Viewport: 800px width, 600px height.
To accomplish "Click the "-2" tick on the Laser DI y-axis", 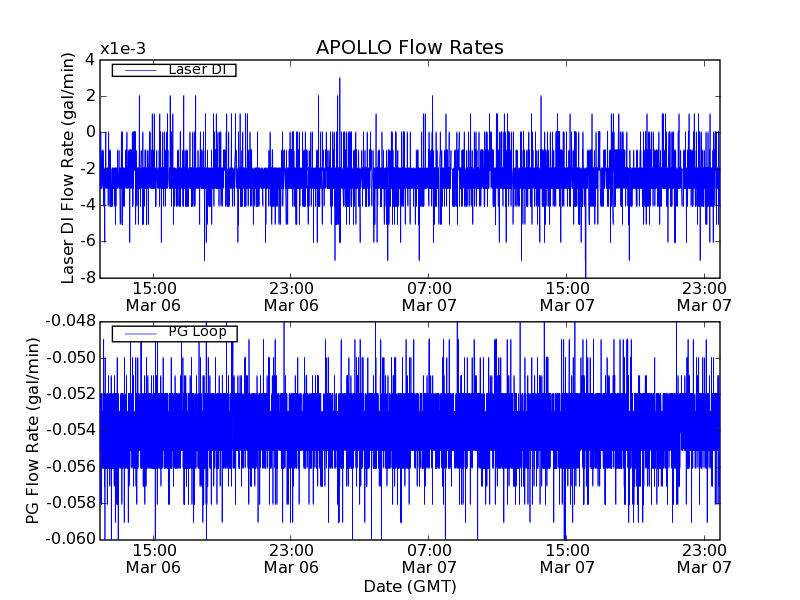I will [x=87, y=169].
